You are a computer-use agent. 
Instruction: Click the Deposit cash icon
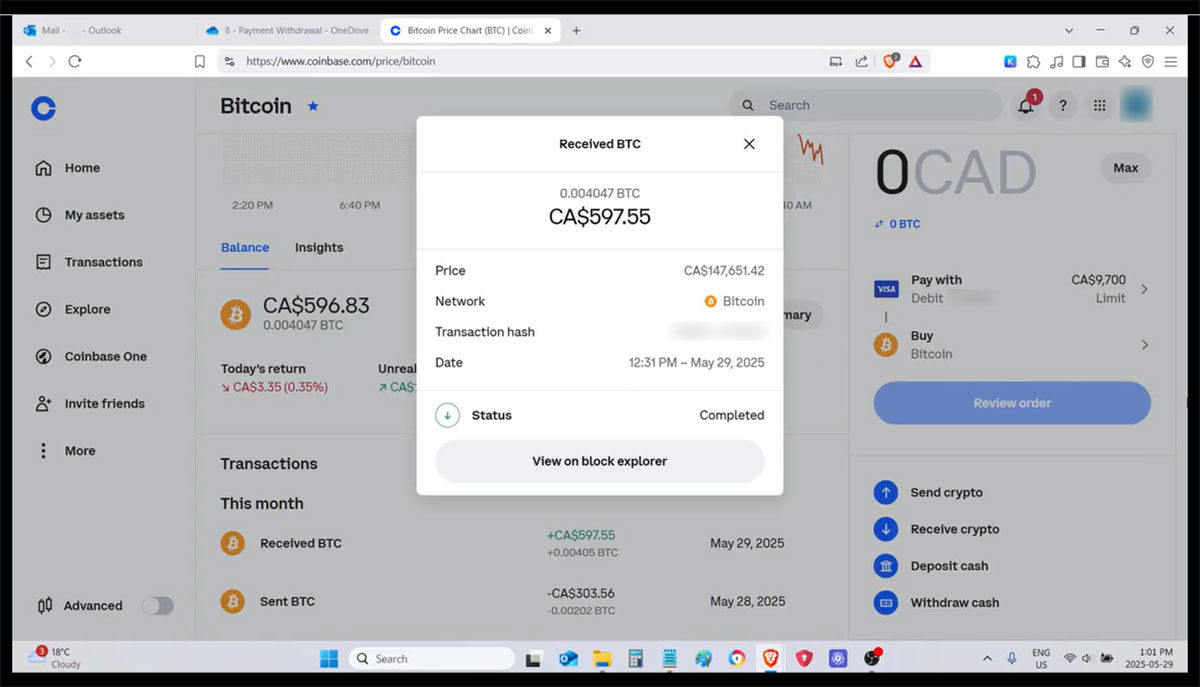click(x=886, y=566)
